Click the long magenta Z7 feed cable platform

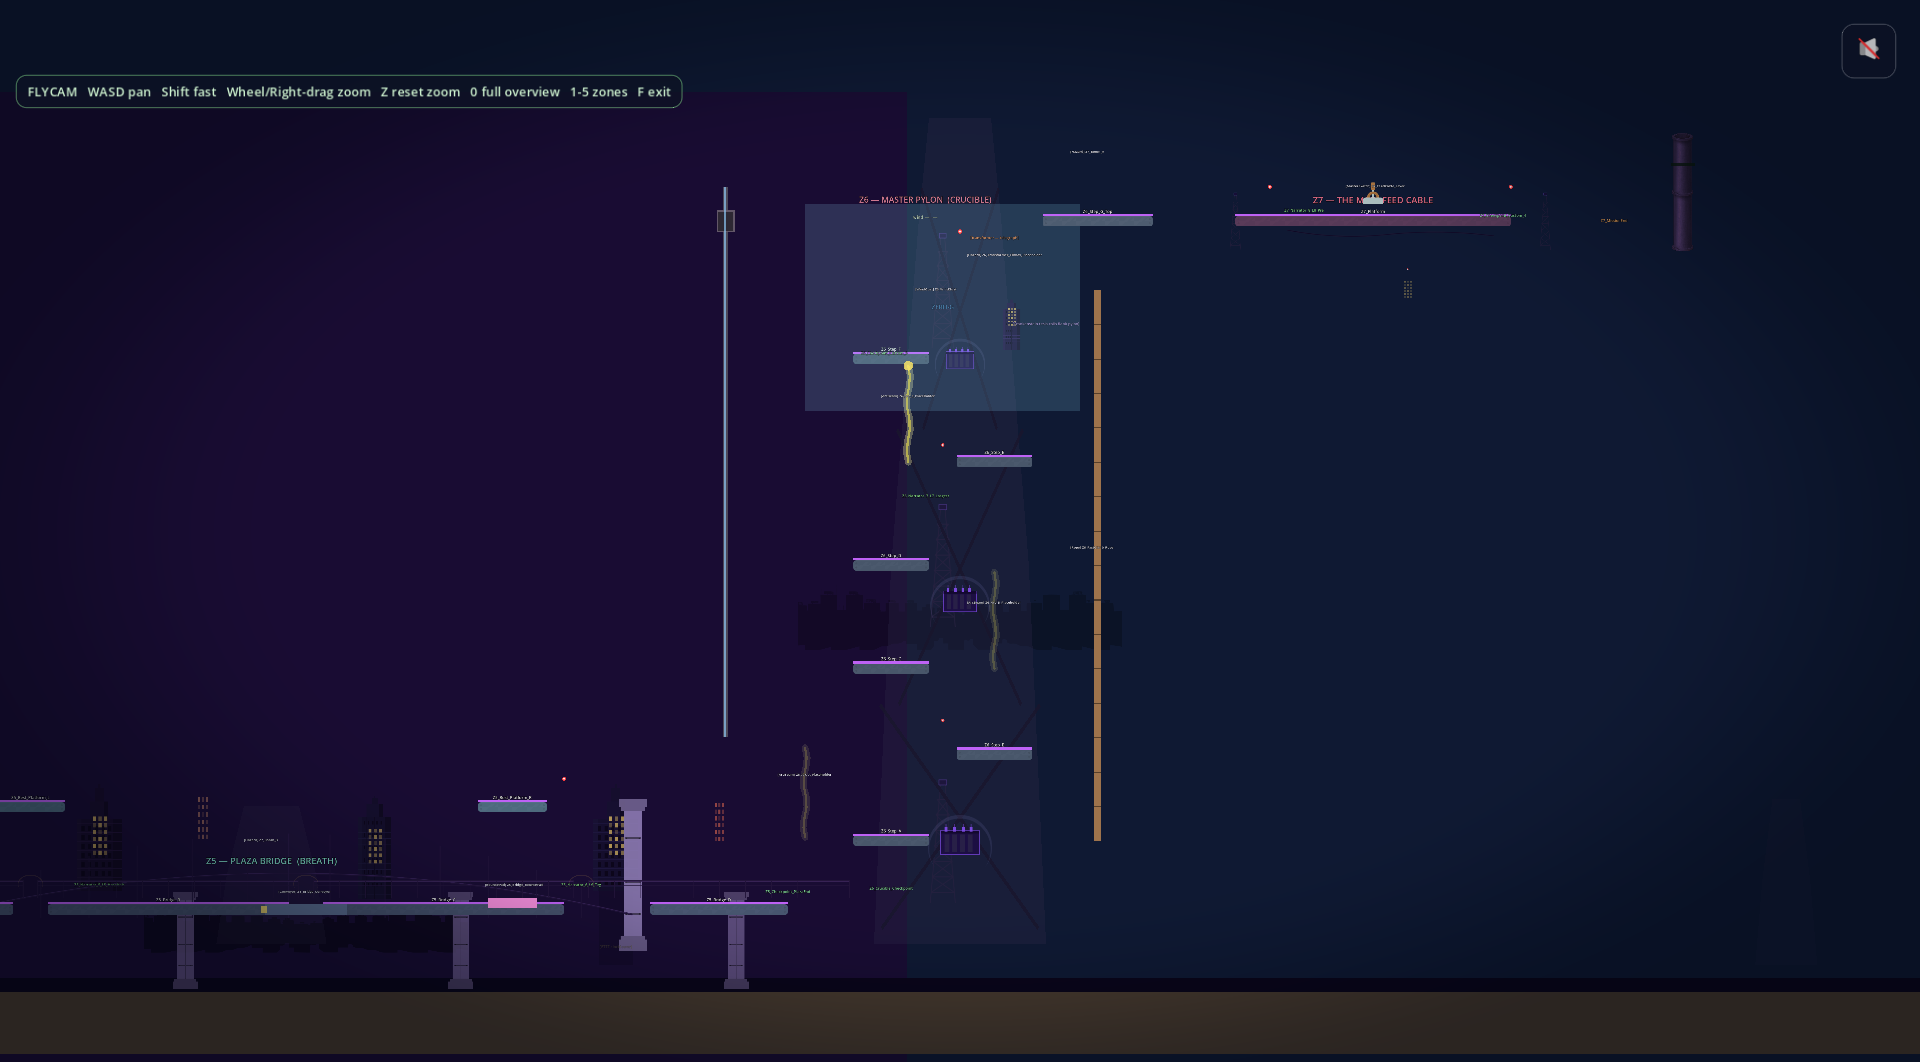click(x=1372, y=220)
